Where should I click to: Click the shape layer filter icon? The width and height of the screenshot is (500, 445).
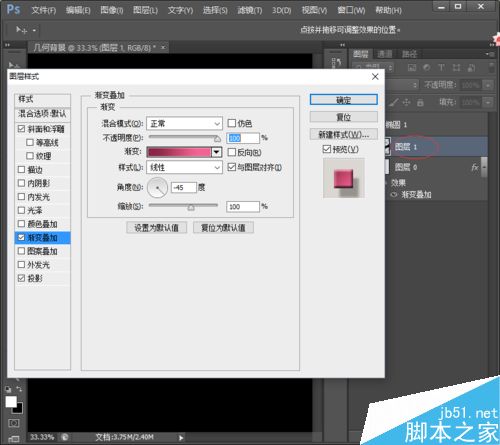pyautogui.click(x=456, y=68)
